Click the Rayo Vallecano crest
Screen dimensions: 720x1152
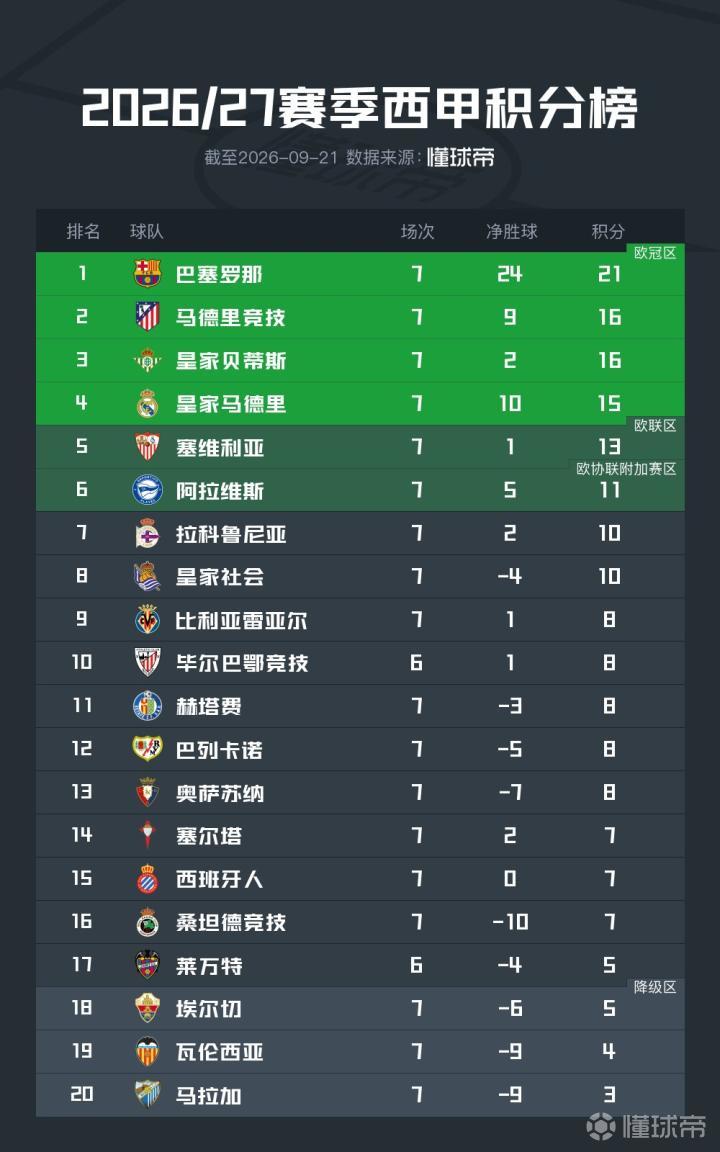[x=148, y=749]
